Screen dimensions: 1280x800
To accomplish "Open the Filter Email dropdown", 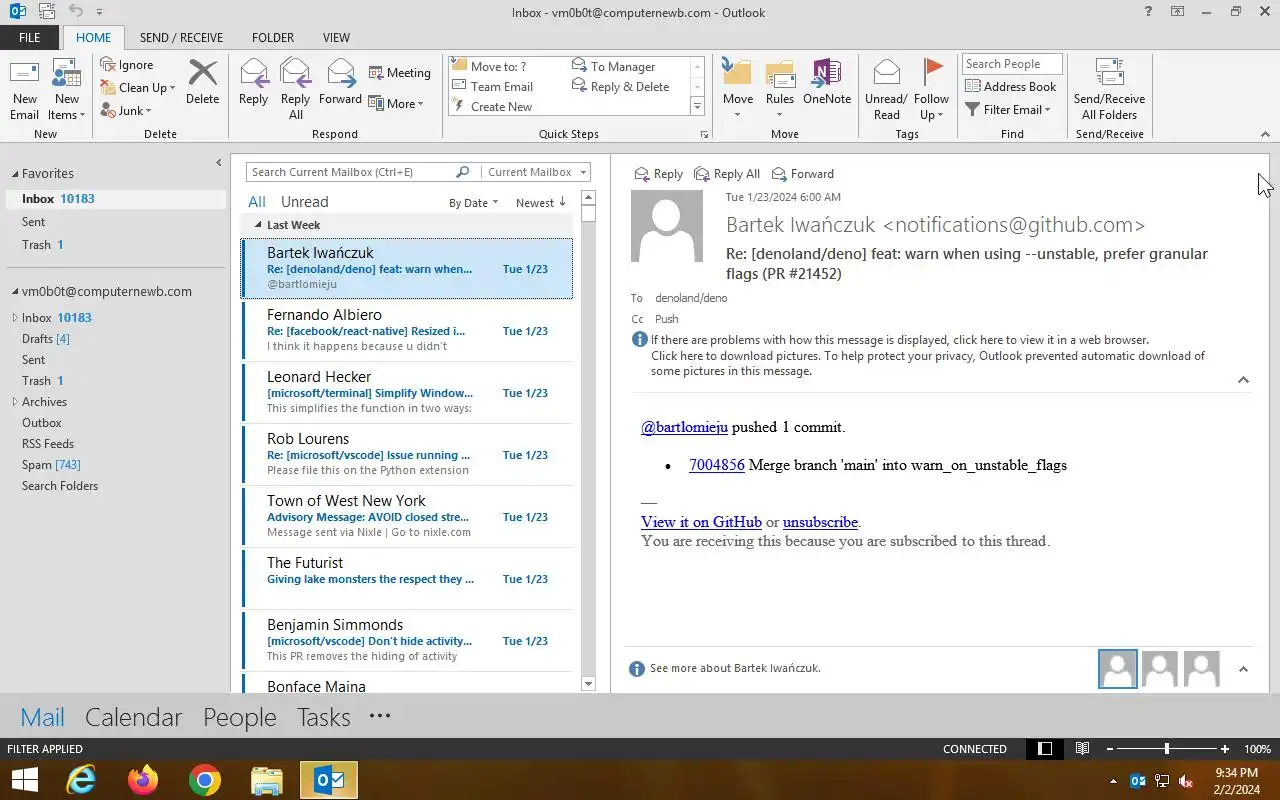I will (1008, 109).
